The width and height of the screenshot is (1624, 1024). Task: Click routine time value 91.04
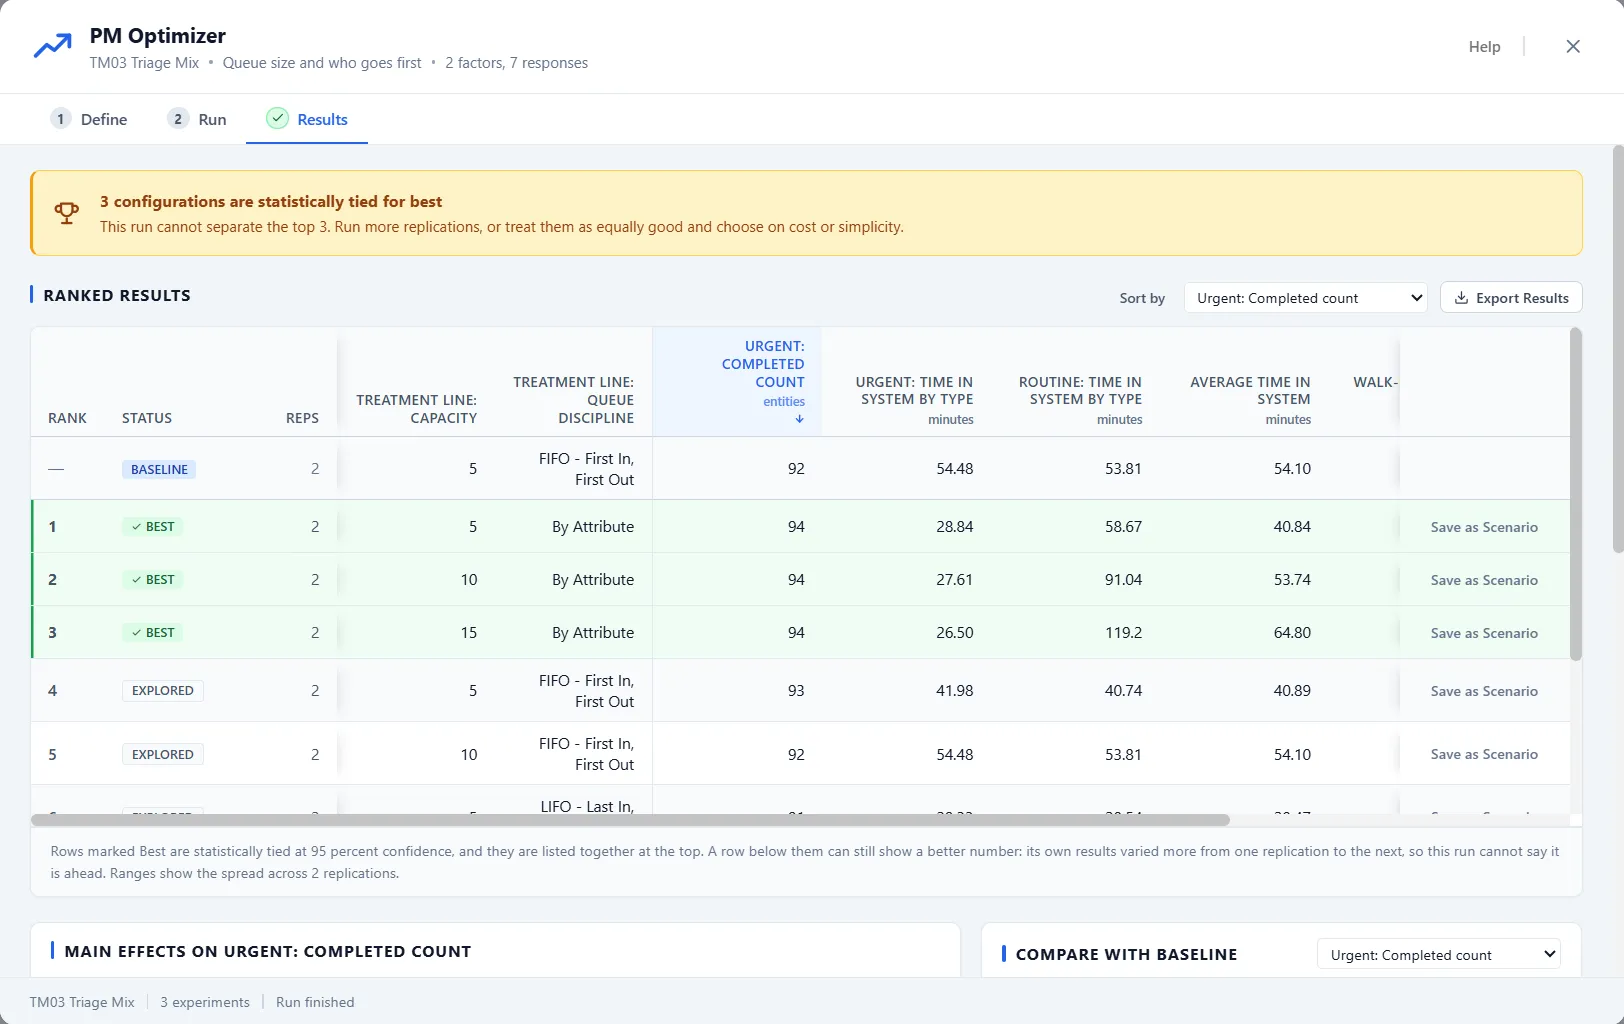(x=1123, y=580)
